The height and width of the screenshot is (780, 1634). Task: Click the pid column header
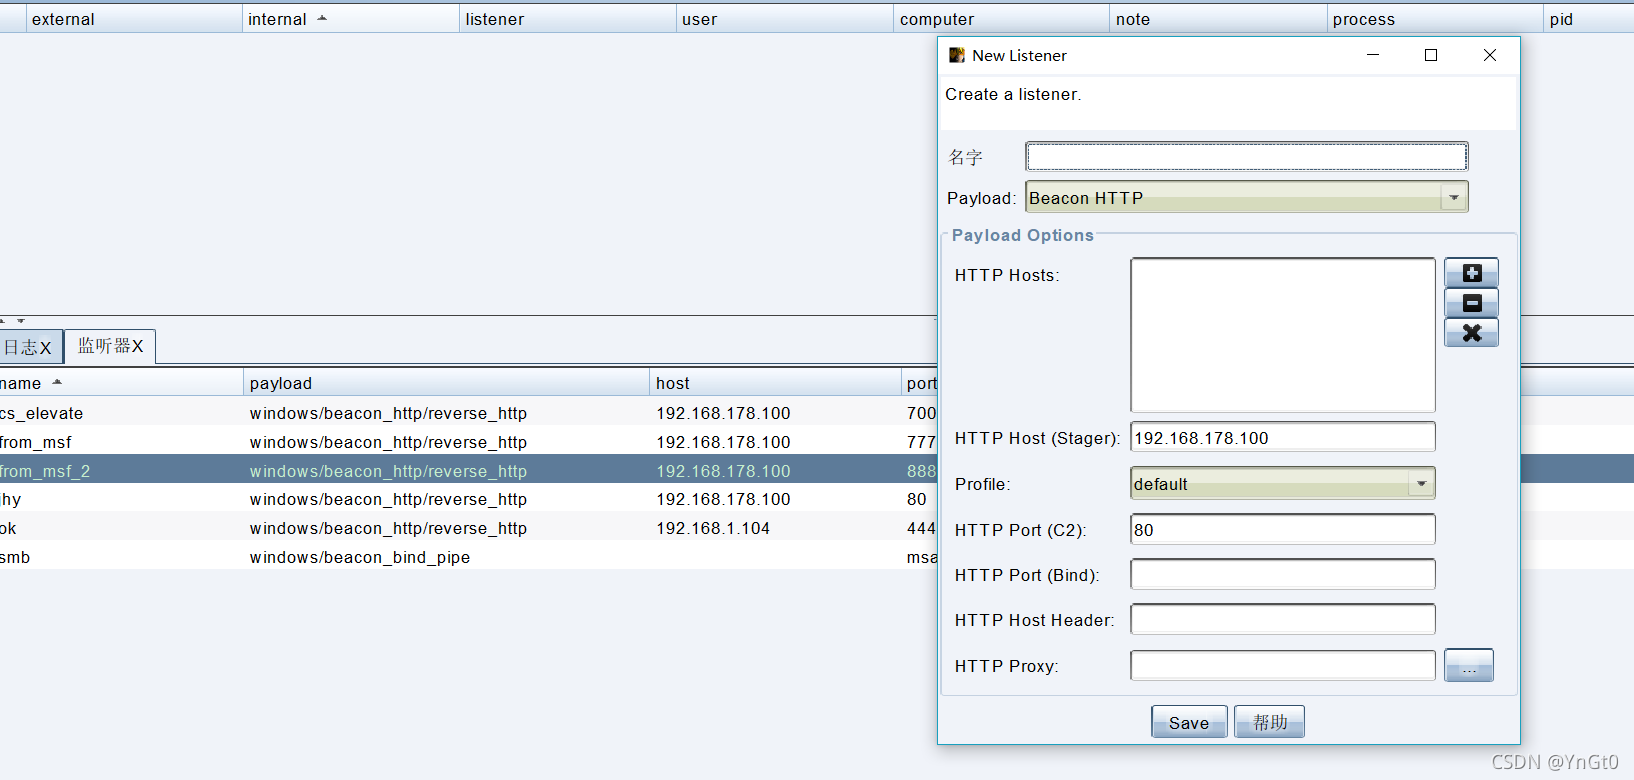click(1589, 19)
